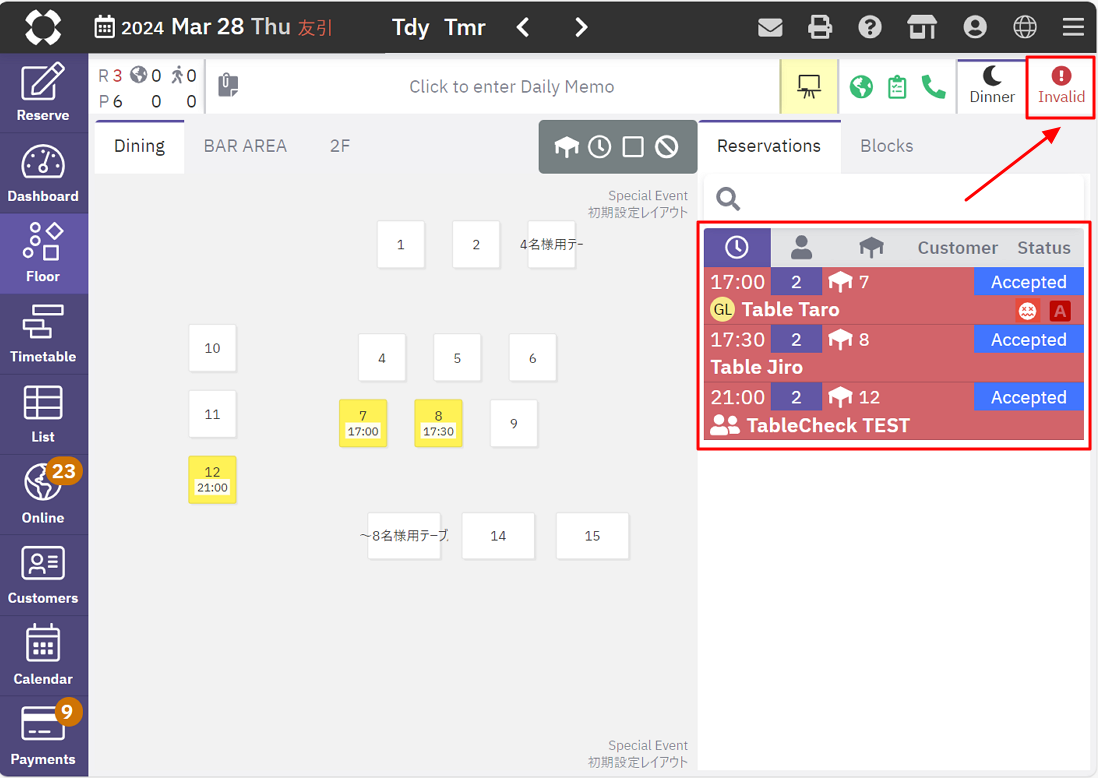Open the help question mark icon
The height and width of the screenshot is (778, 1098).
[x=870, y=27]
